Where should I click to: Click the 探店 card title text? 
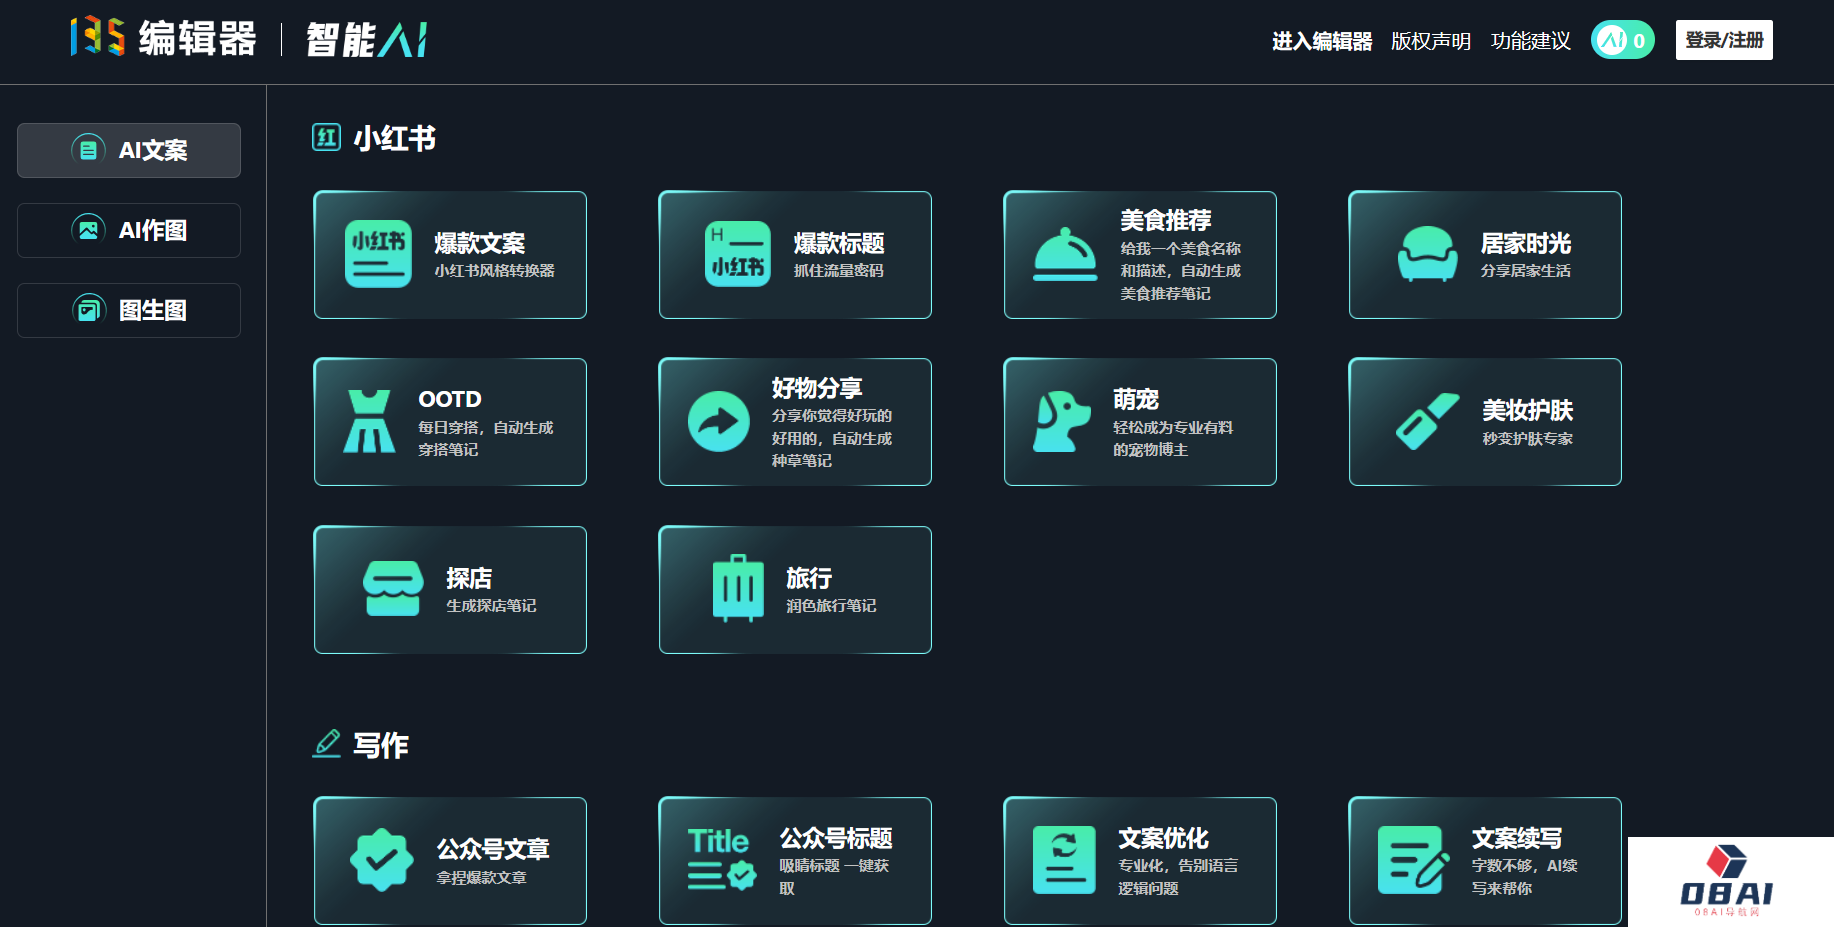(469, 578)
